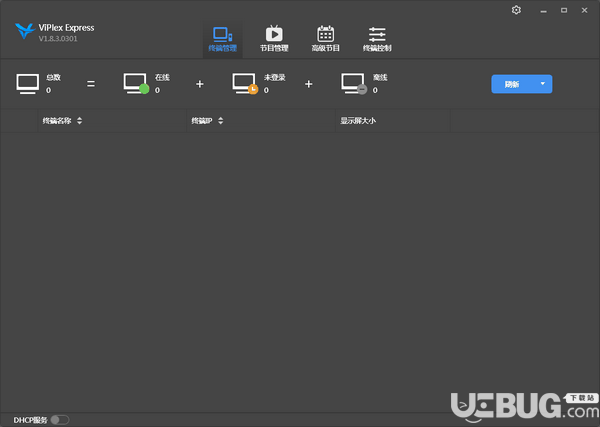Maximize the ViPlex Express window

tap(564, 10)
